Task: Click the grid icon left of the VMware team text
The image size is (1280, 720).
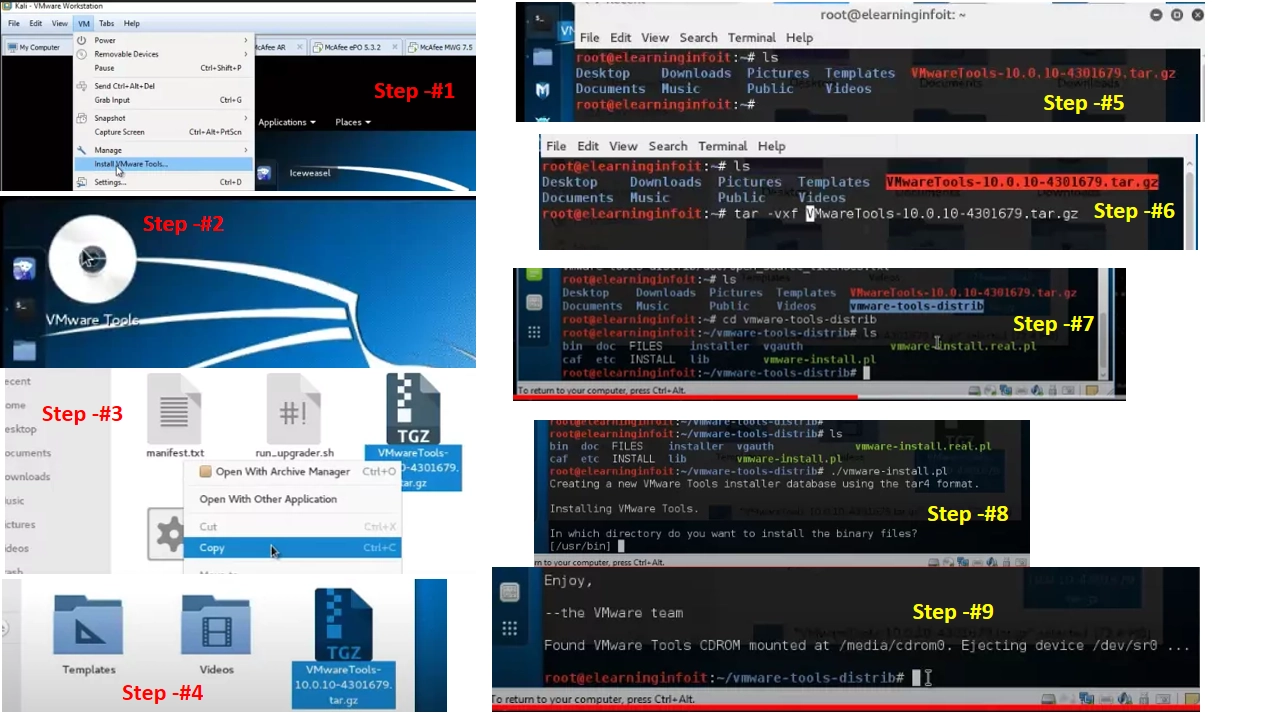Action: pos(510,628)
